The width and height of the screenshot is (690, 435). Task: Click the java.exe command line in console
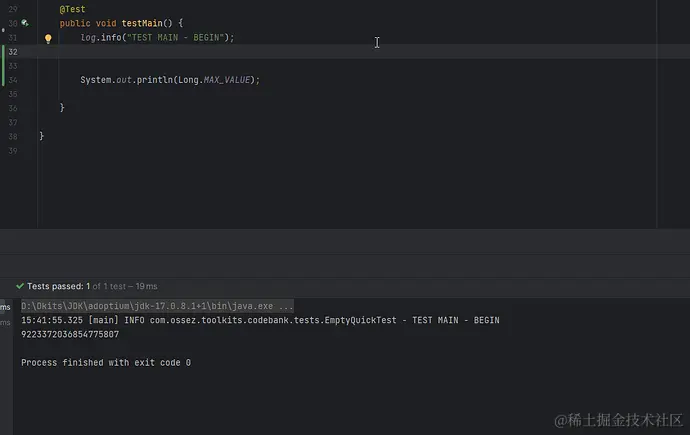tap(157, 306)
